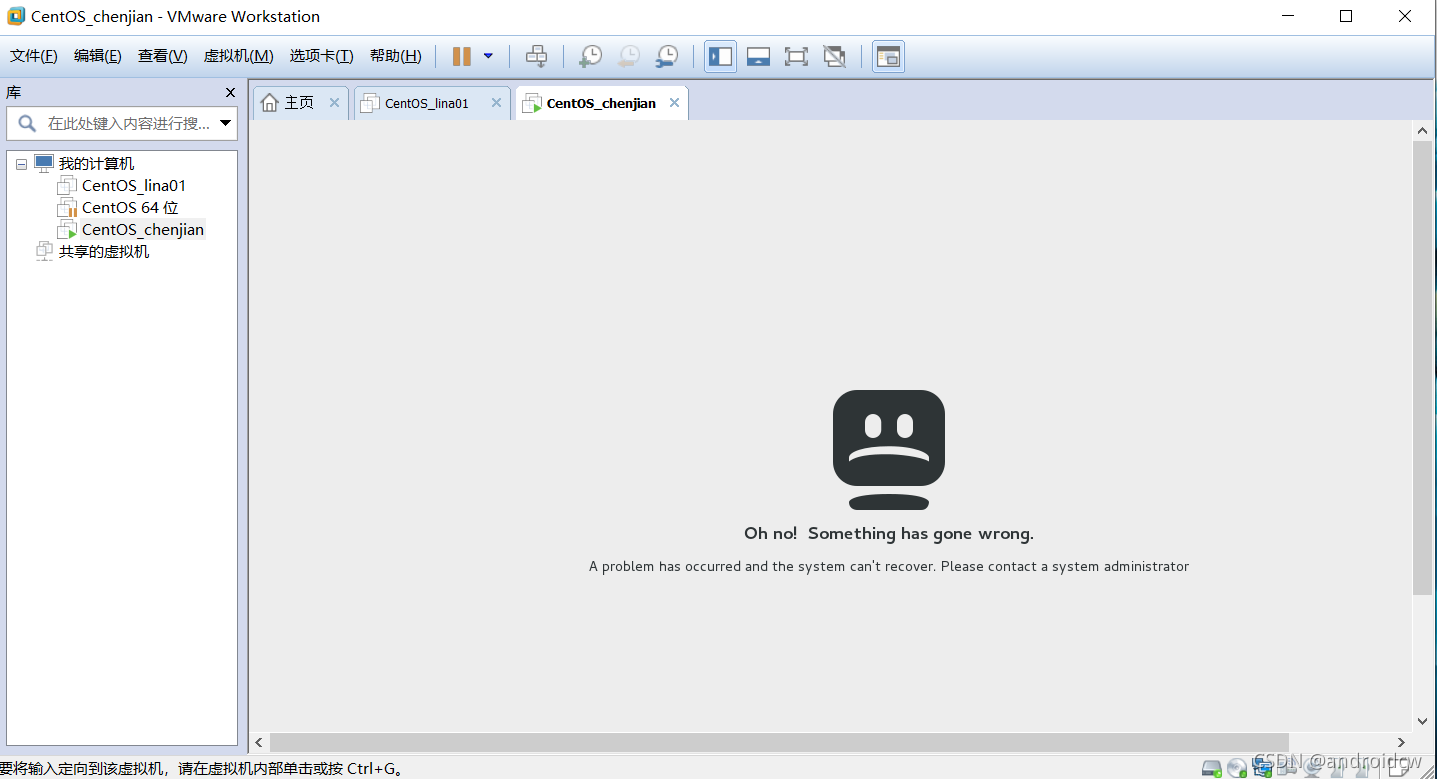Click the horizontal scrollbar left arrow
This screenshot has height=779, width=1437.
(259, 742)
